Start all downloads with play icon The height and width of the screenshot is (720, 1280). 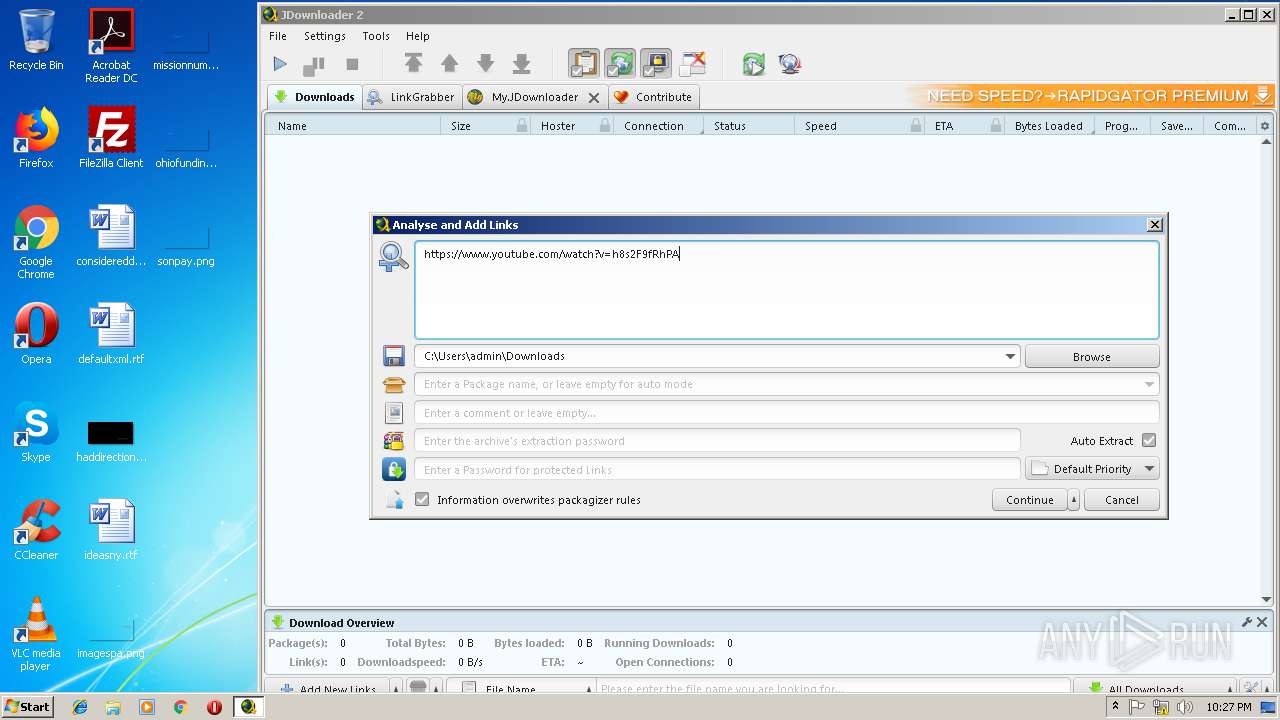tap(280, 64)
